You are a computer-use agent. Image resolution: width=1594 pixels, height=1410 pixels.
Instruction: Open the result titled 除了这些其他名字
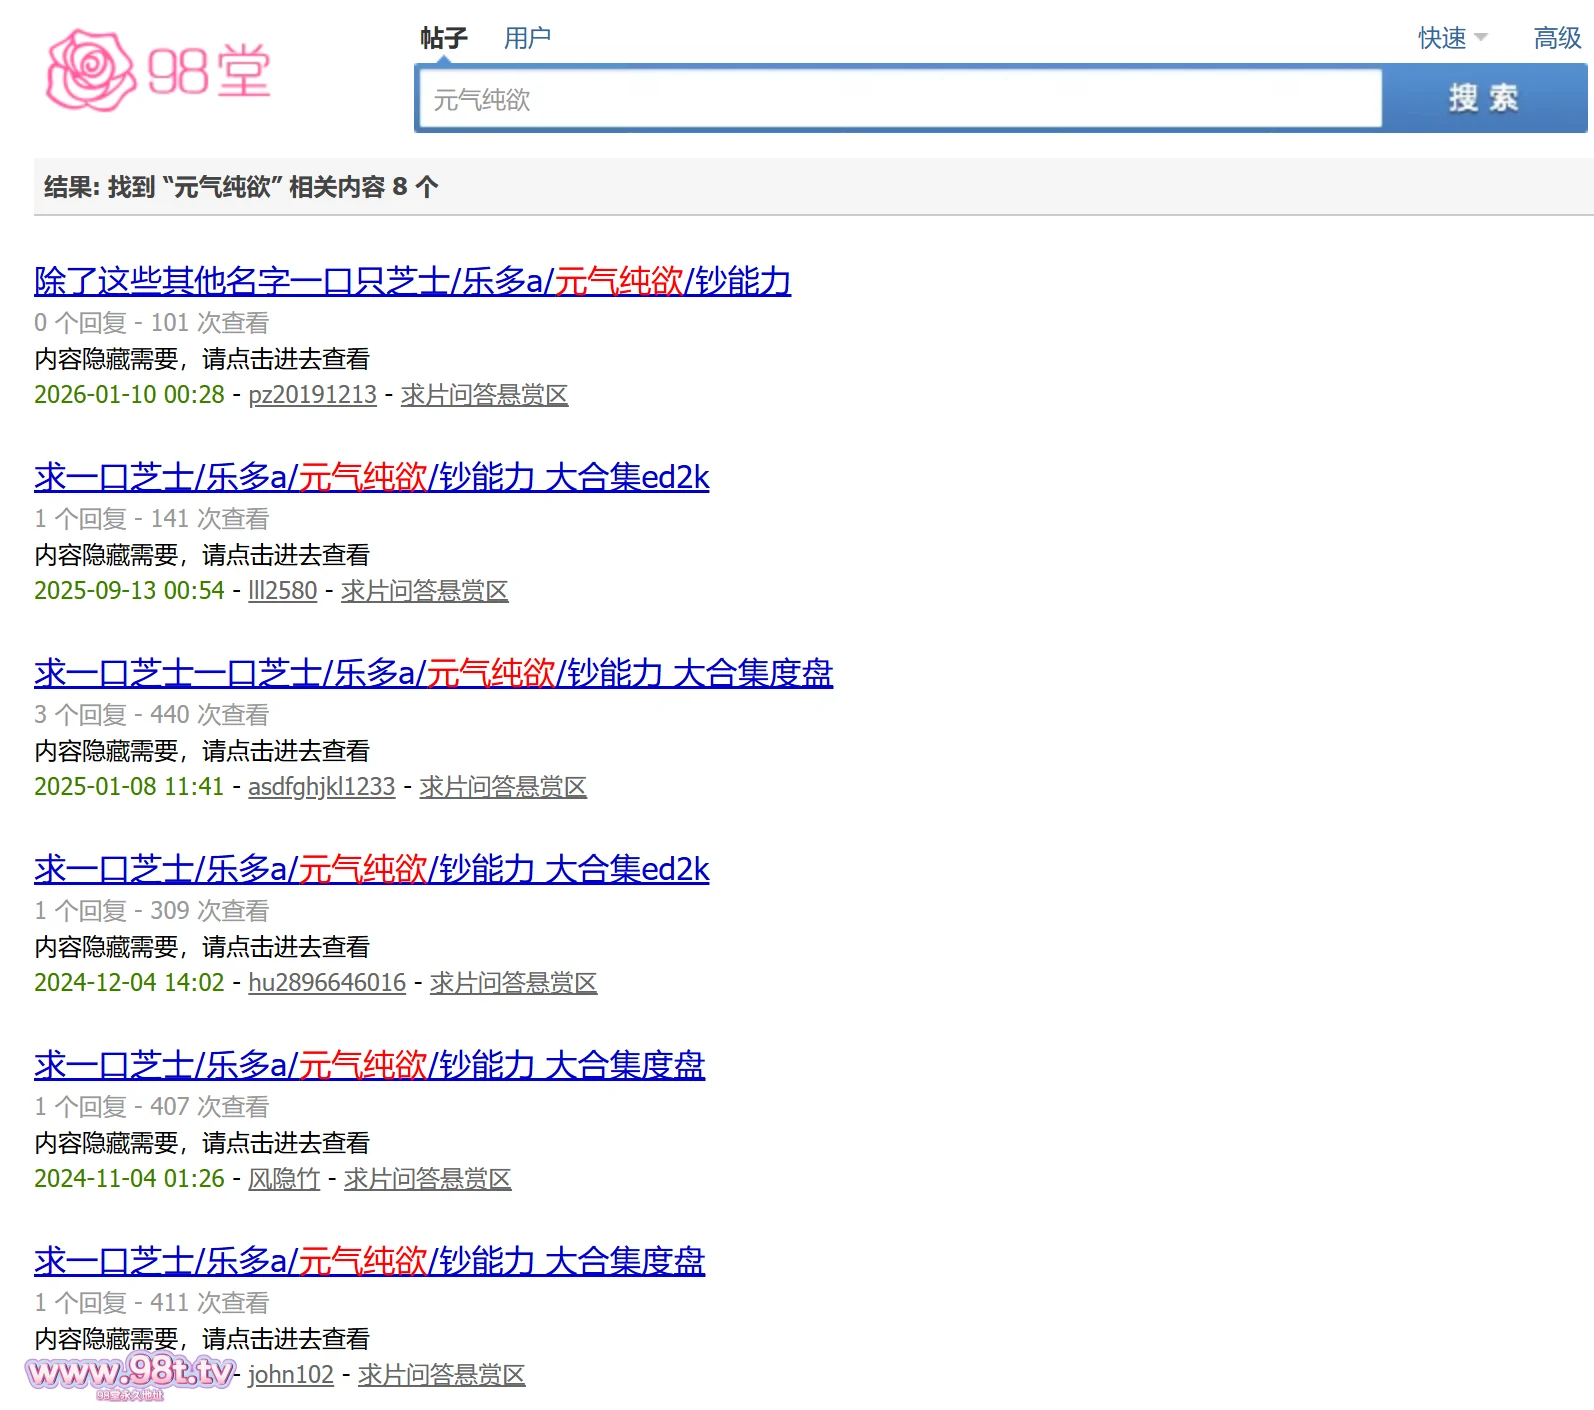click(x=412, y=281)
